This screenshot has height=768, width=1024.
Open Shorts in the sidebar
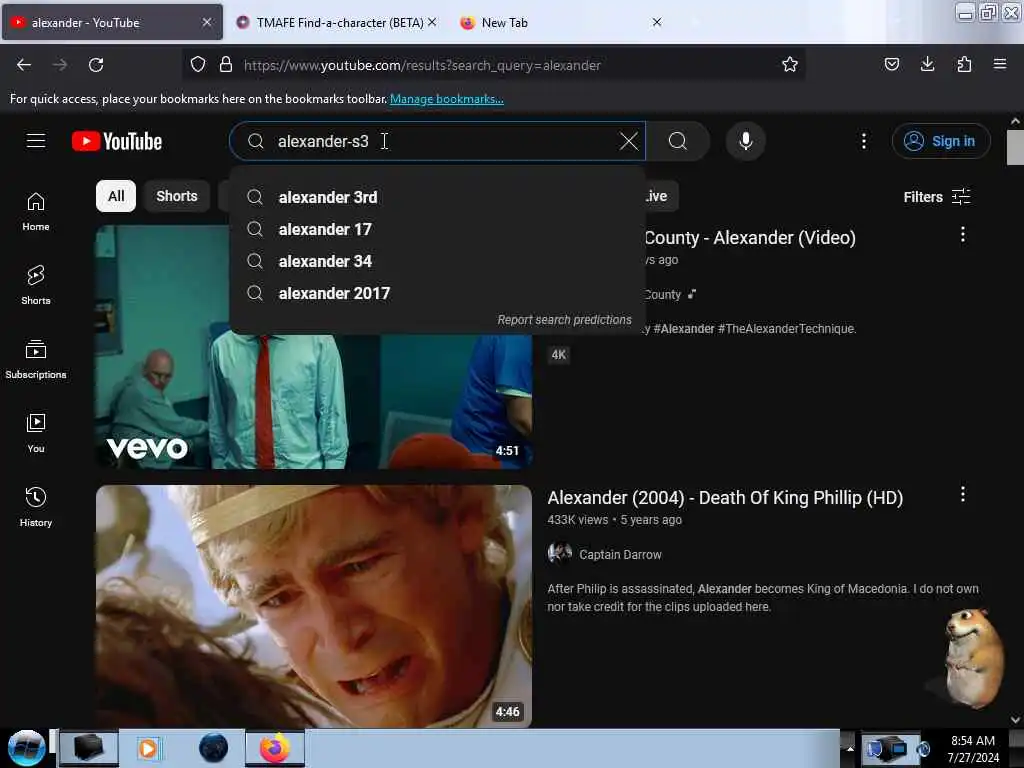36,285
